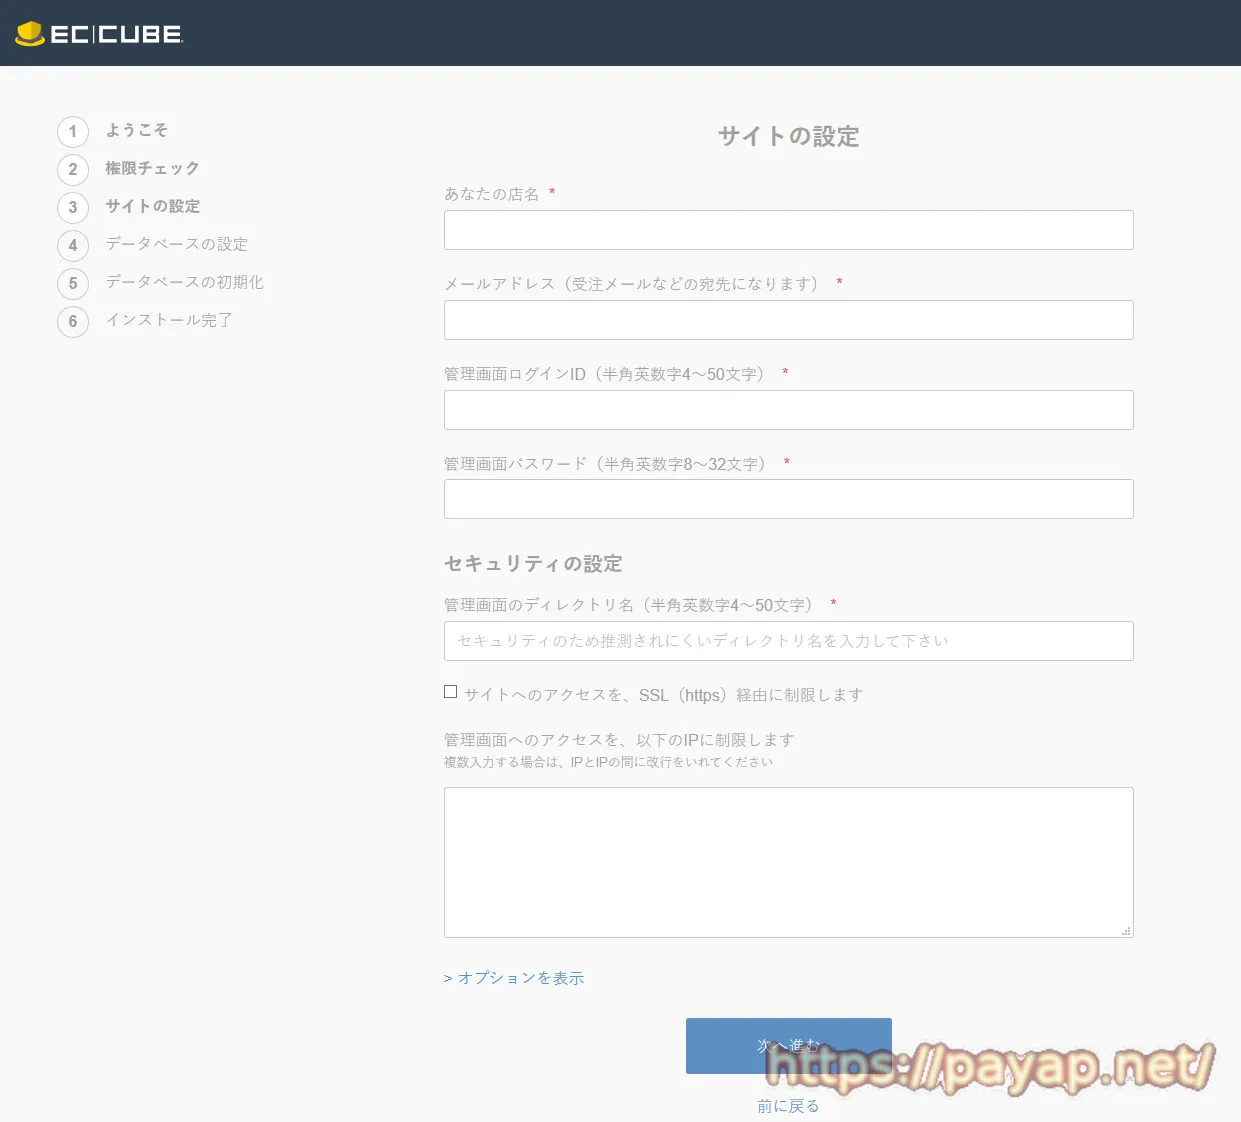Click the 管理画面ログインID input field

point(788,410)
